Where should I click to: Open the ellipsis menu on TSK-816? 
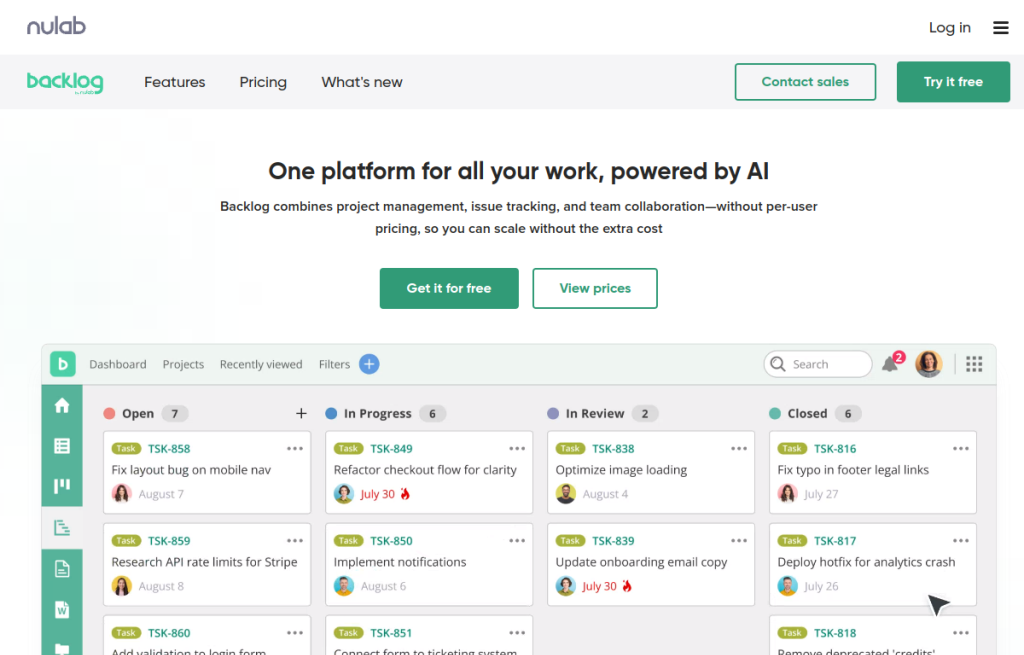(x=961, y=449)
